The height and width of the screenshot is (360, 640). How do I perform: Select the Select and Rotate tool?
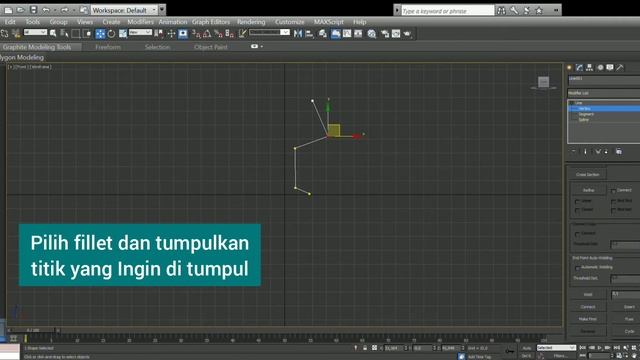click(x=111, y=34)
